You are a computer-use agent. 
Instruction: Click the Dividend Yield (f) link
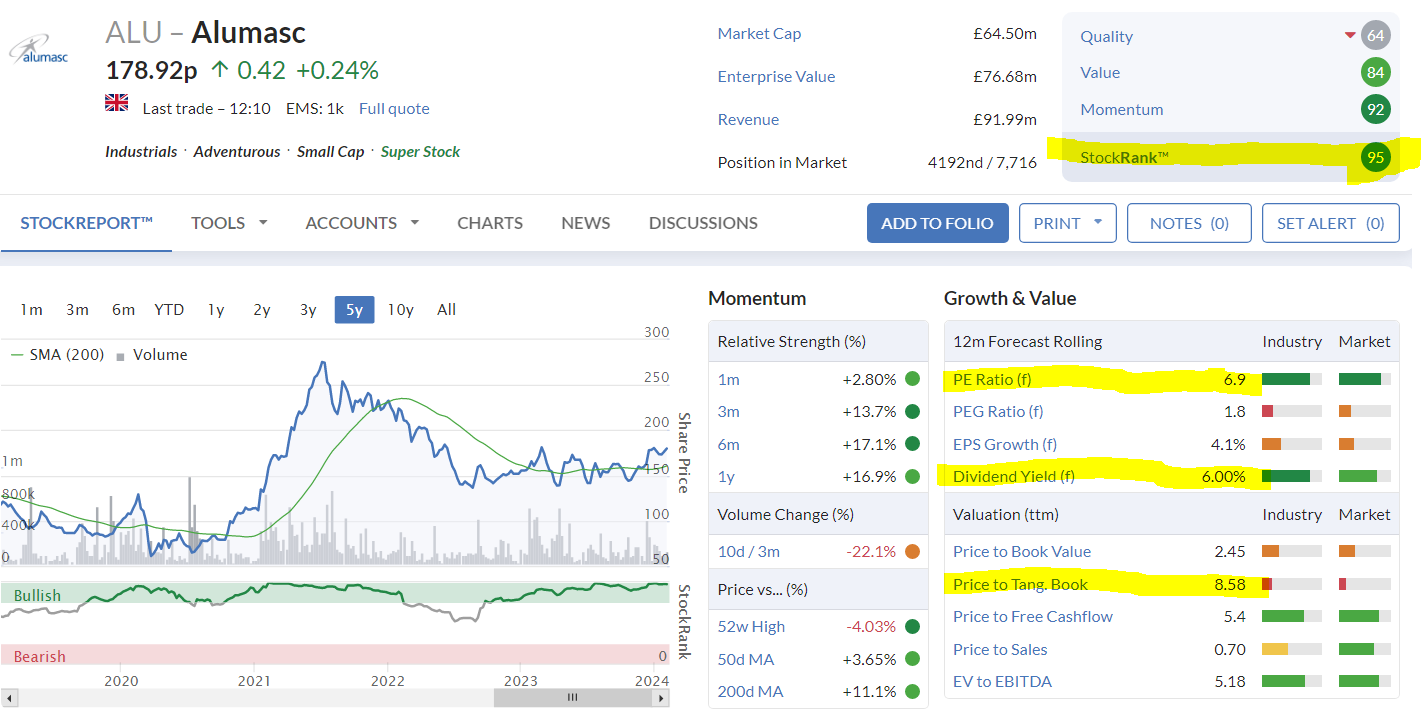click(x=1014, y=476)
